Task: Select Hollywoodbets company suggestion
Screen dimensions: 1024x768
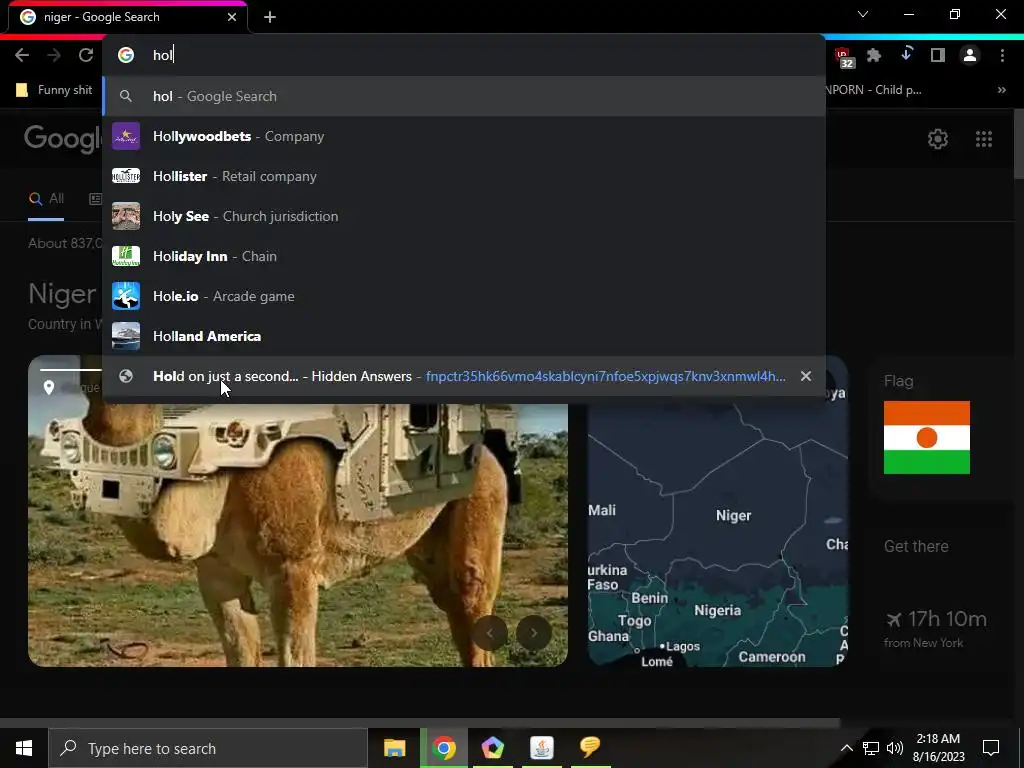Action: 464,136
